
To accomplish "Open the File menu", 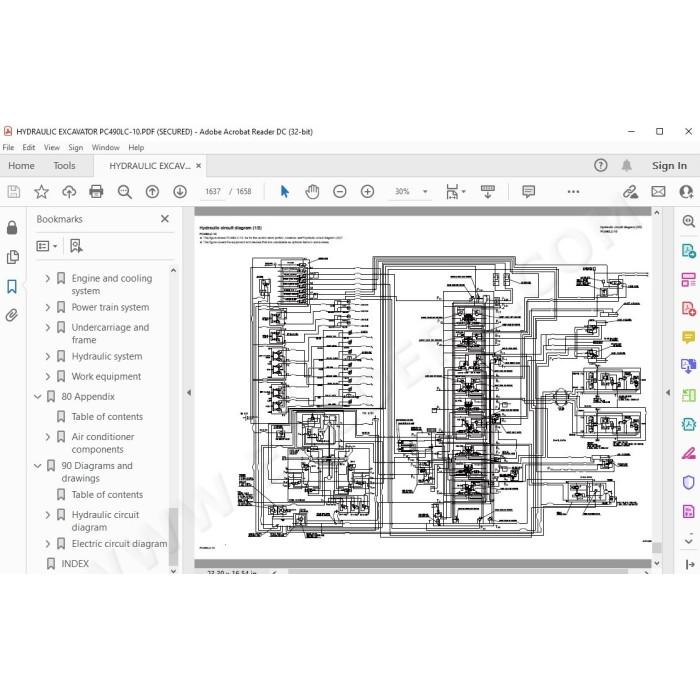I will pyautogui.click(x=8, y=147).
